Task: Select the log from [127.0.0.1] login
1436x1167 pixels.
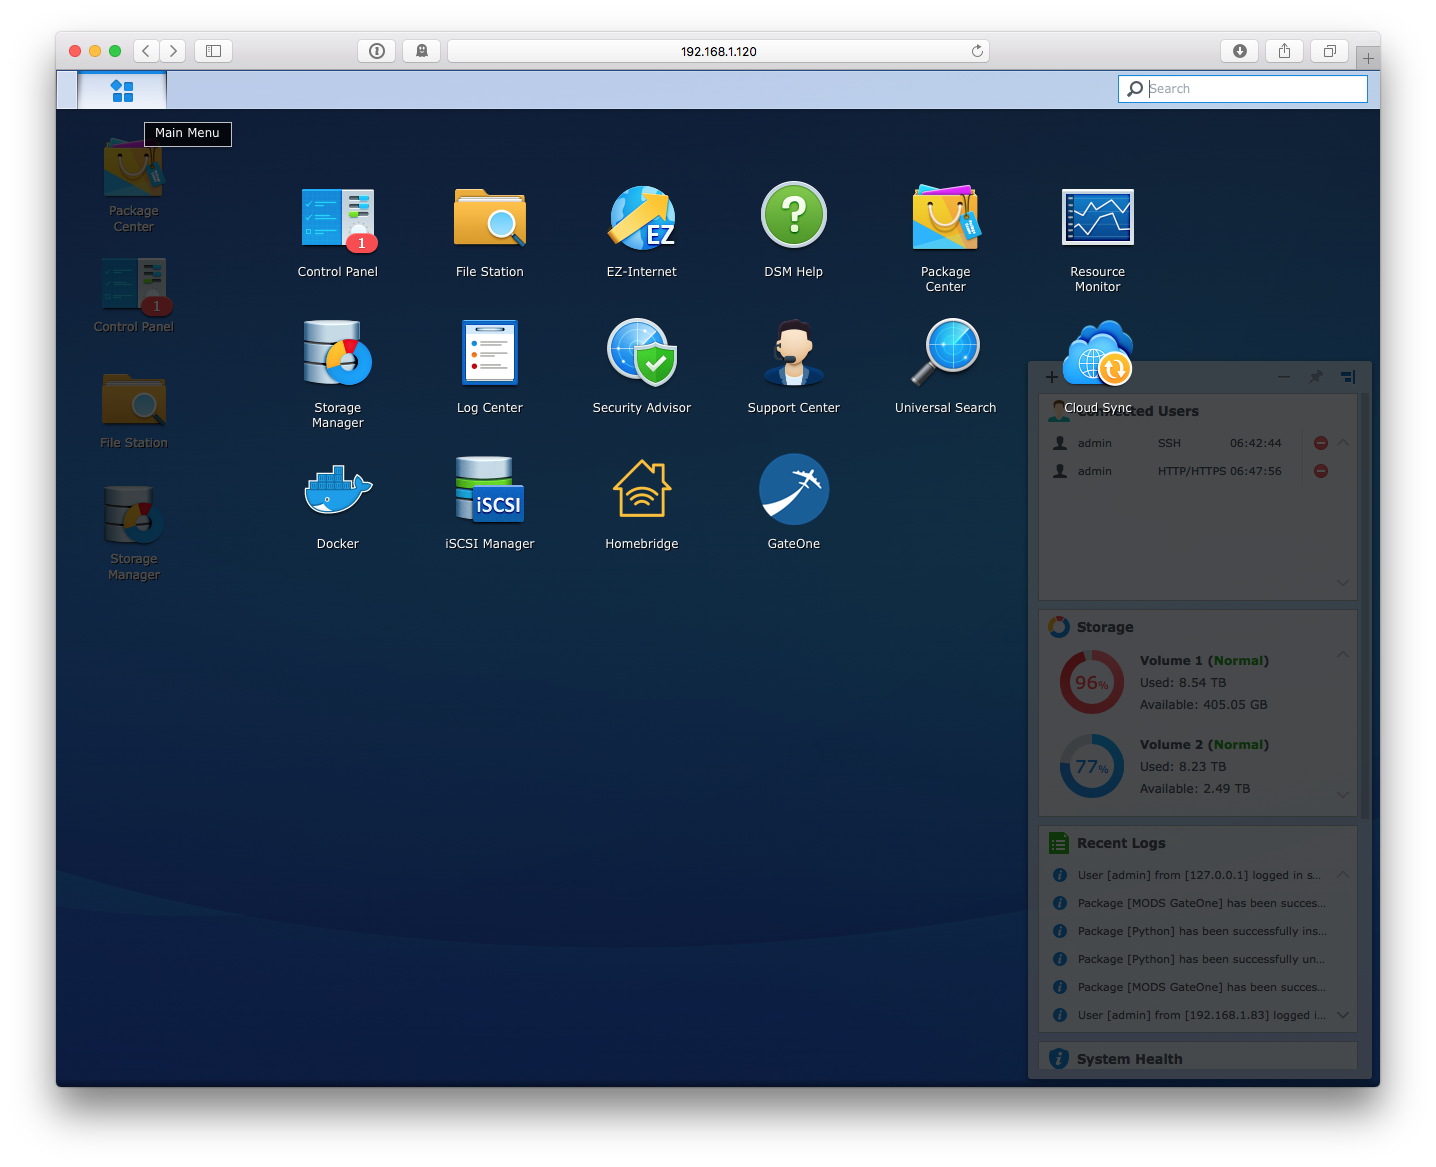Action: pos(1198,875)
